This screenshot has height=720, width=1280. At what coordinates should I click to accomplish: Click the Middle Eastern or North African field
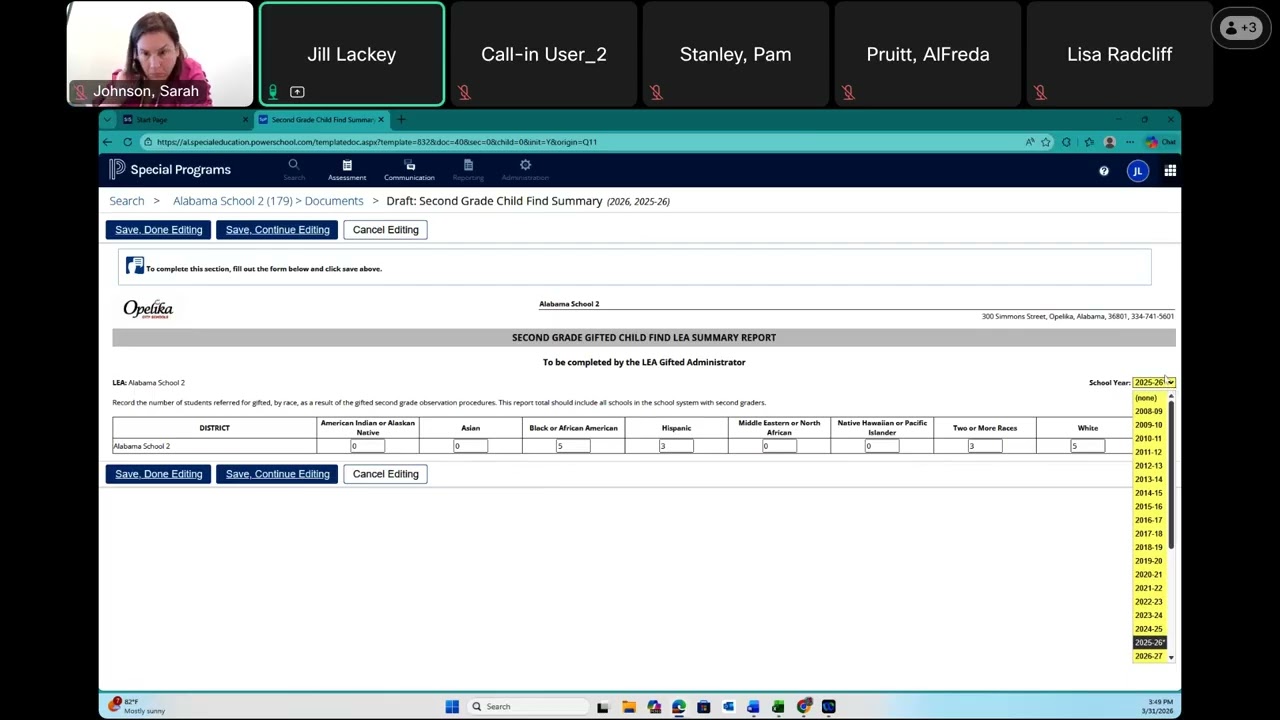[779, 446]
